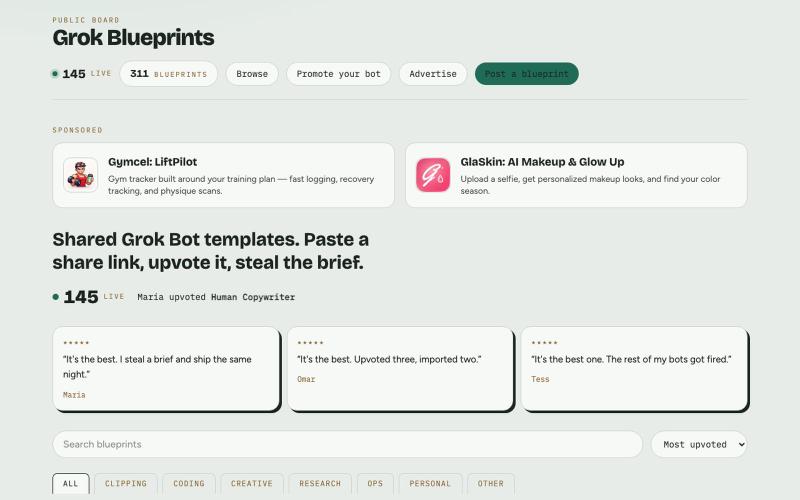Filter by the RESEARCH tab
The height and width of the screenshot is (500, 800).
pyautogui.click(x=320, y=484)
